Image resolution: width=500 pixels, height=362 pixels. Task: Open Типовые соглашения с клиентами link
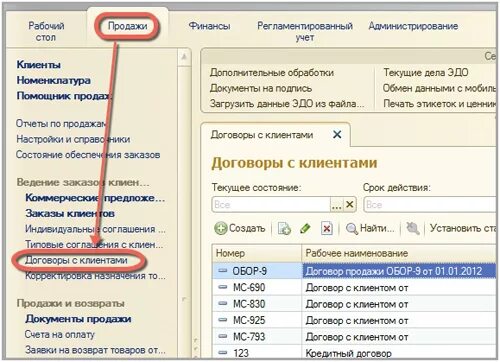[x=94, y=245]
